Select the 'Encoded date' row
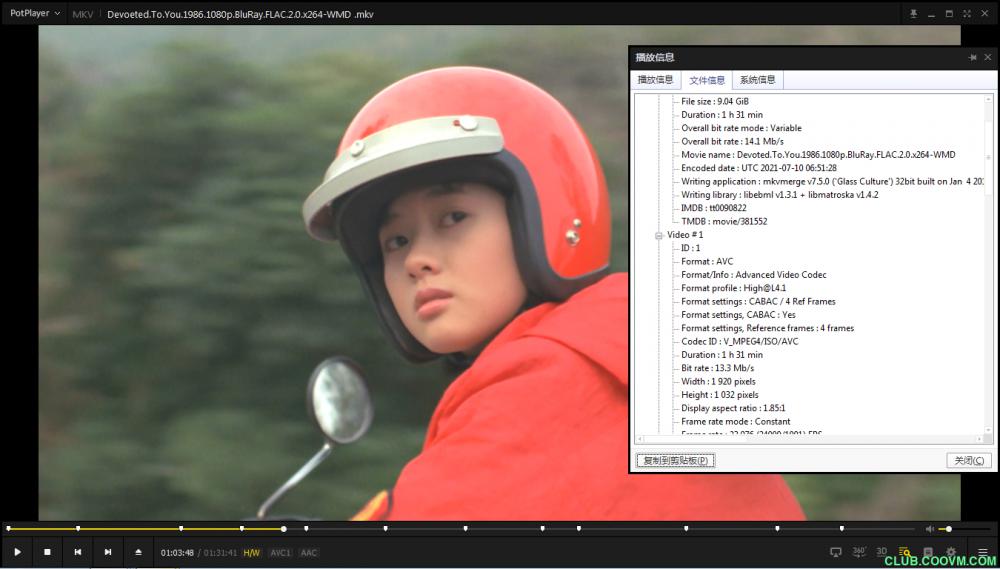The width and height of the screenshot is (1000, 569). pos(759,168)
